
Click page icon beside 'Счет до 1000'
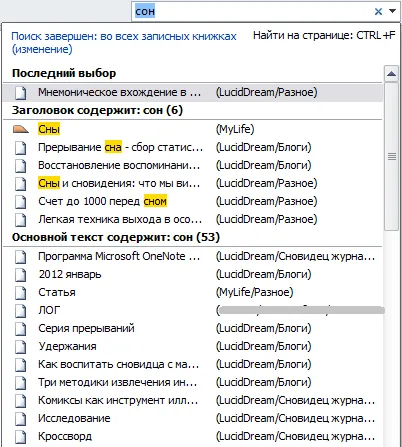[x=21, y=201]
